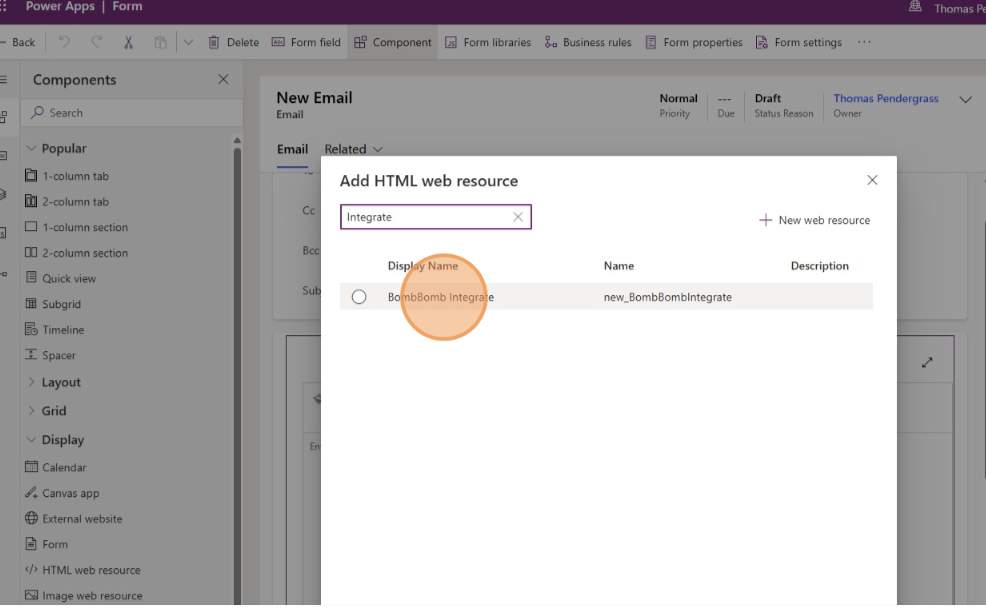
Task: Open Business rules from the toolbar
Action: [588, 42]
